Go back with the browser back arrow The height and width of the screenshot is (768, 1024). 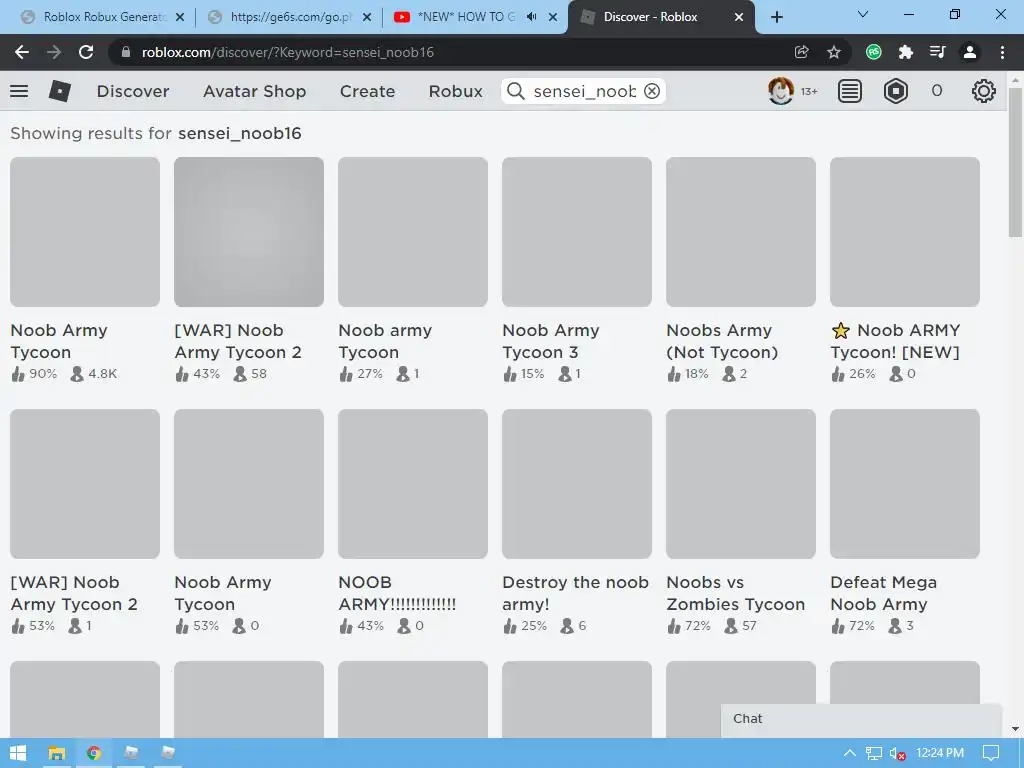tap(22, 52)
